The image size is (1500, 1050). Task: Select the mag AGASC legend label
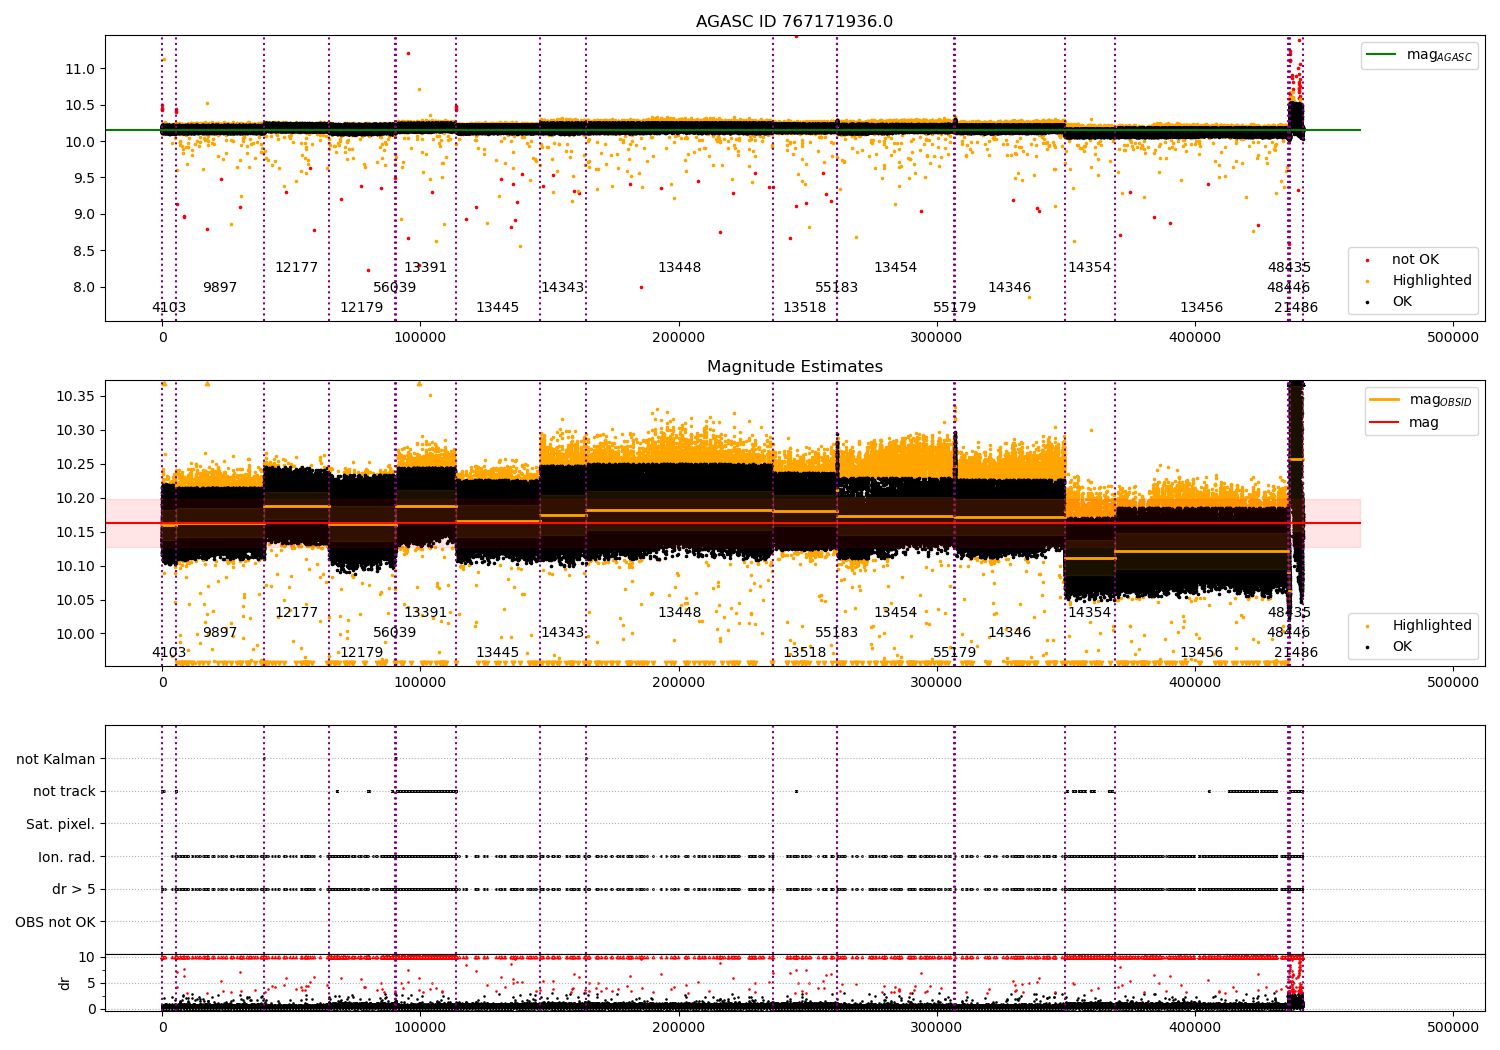click(x=1439, y=55)
